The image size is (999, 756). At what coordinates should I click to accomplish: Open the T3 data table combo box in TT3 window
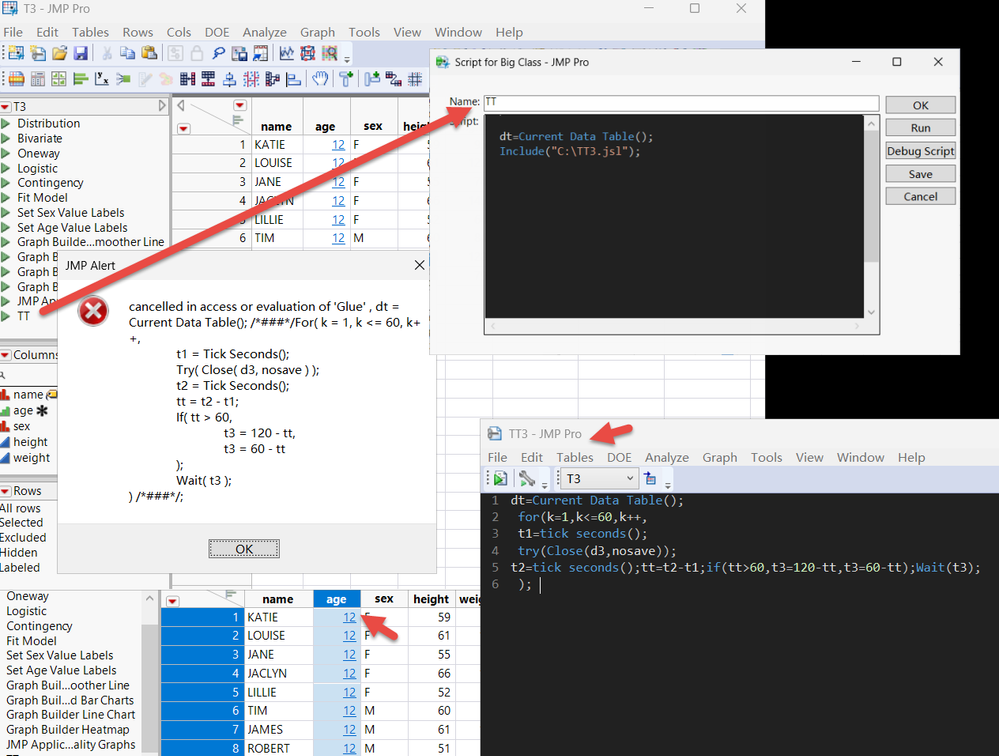[x=599, y=478]
